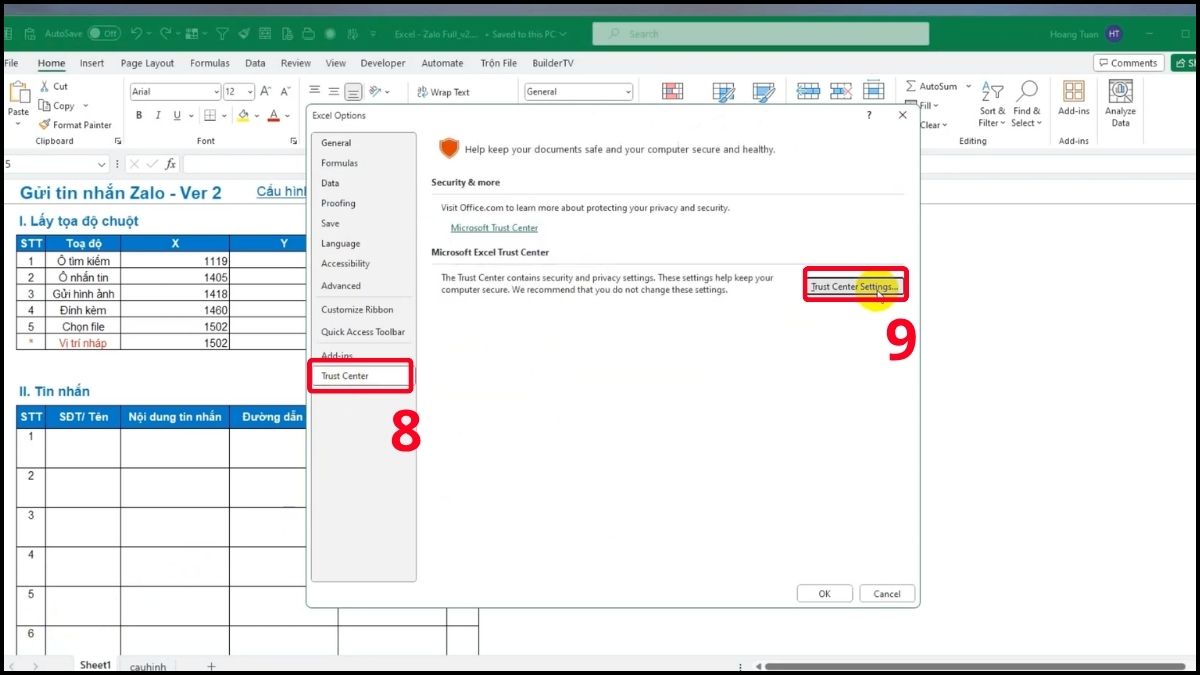Click the Comments button
The height and width of the screenshot is (675, 1200).
[1128, 63]
